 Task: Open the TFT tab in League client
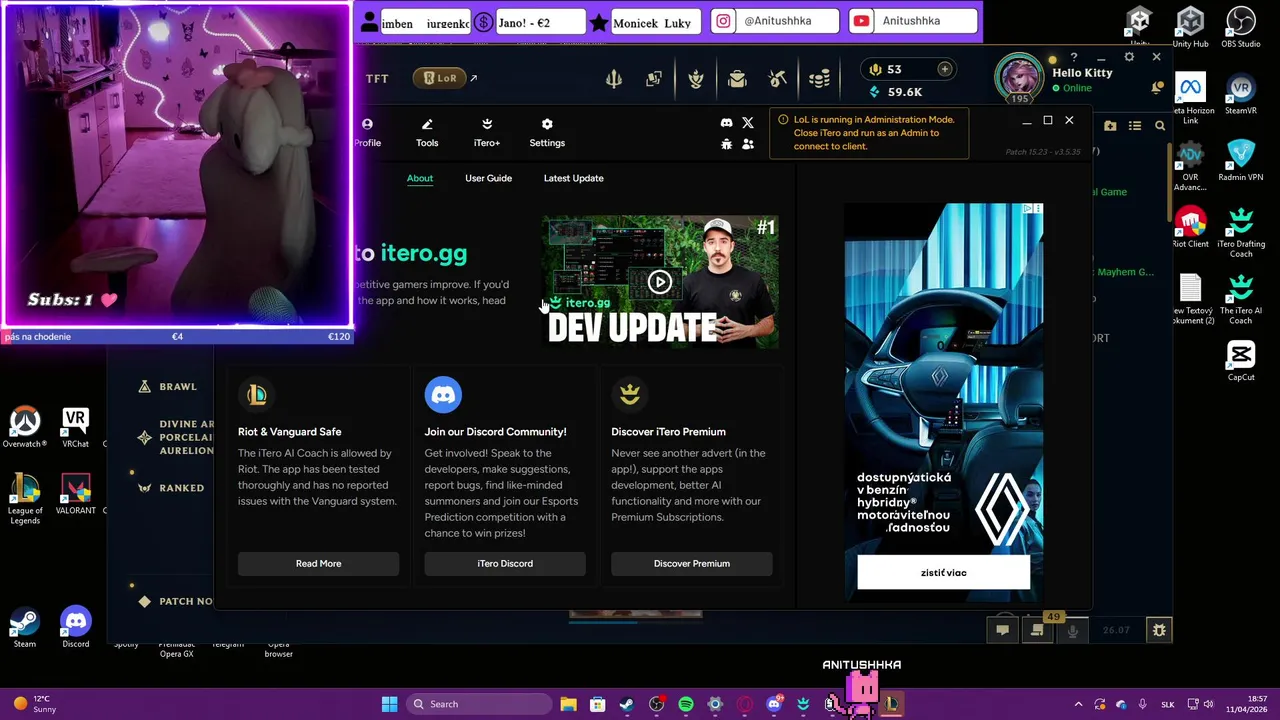point(377,78)
